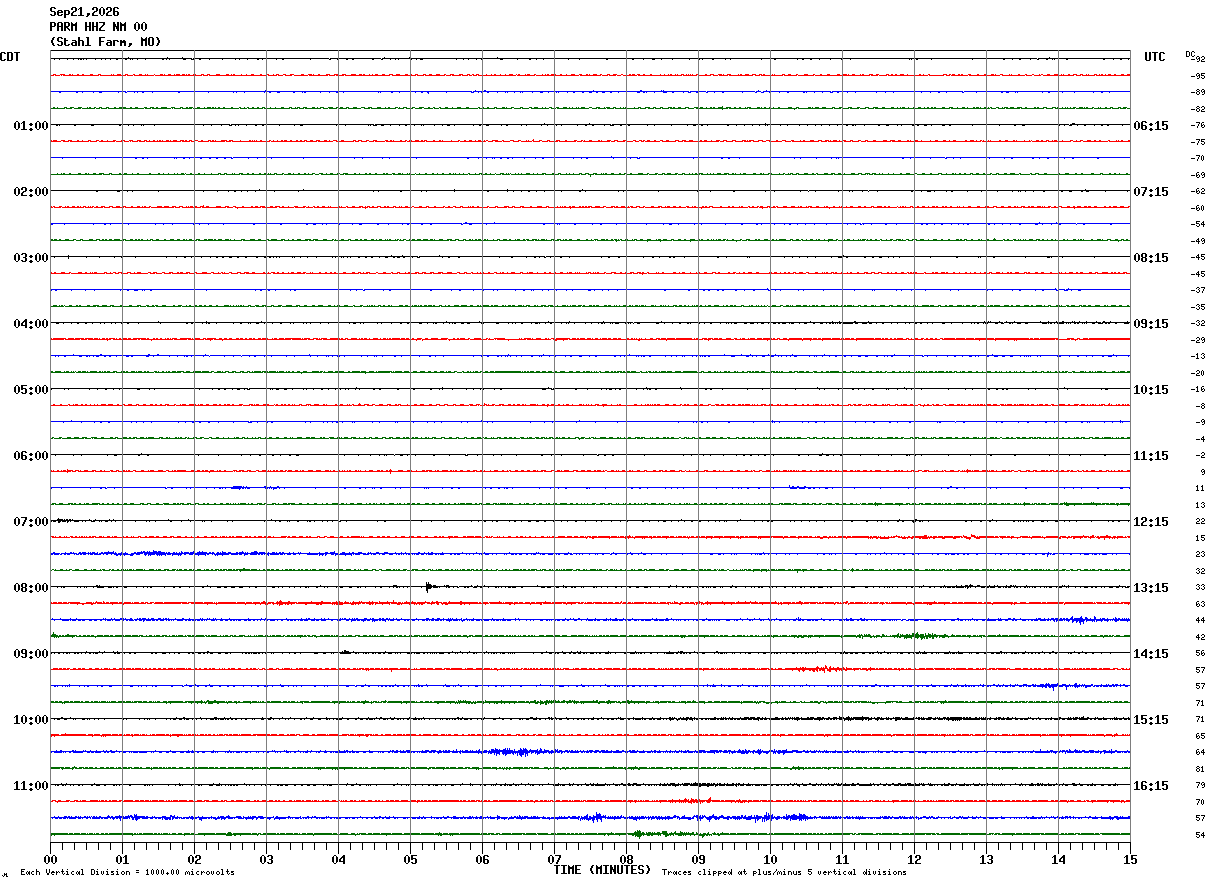Select the UTC timezone label
This screenshot has width=1210, height=886.
tap(1155, 57)
